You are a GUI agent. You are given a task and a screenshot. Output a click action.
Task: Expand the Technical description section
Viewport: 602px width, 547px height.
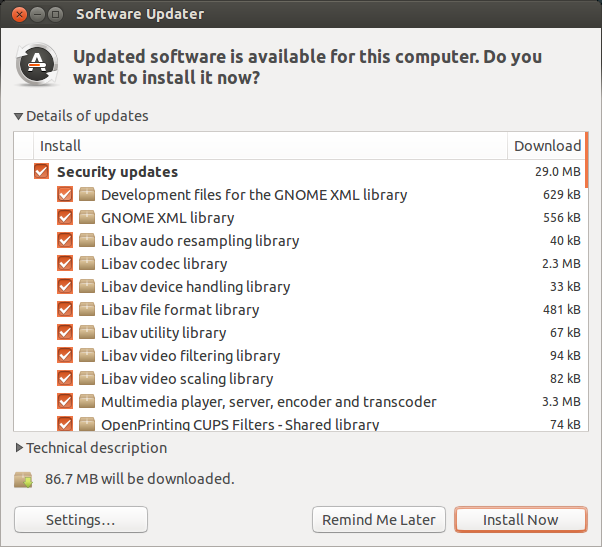pos(19,448)
